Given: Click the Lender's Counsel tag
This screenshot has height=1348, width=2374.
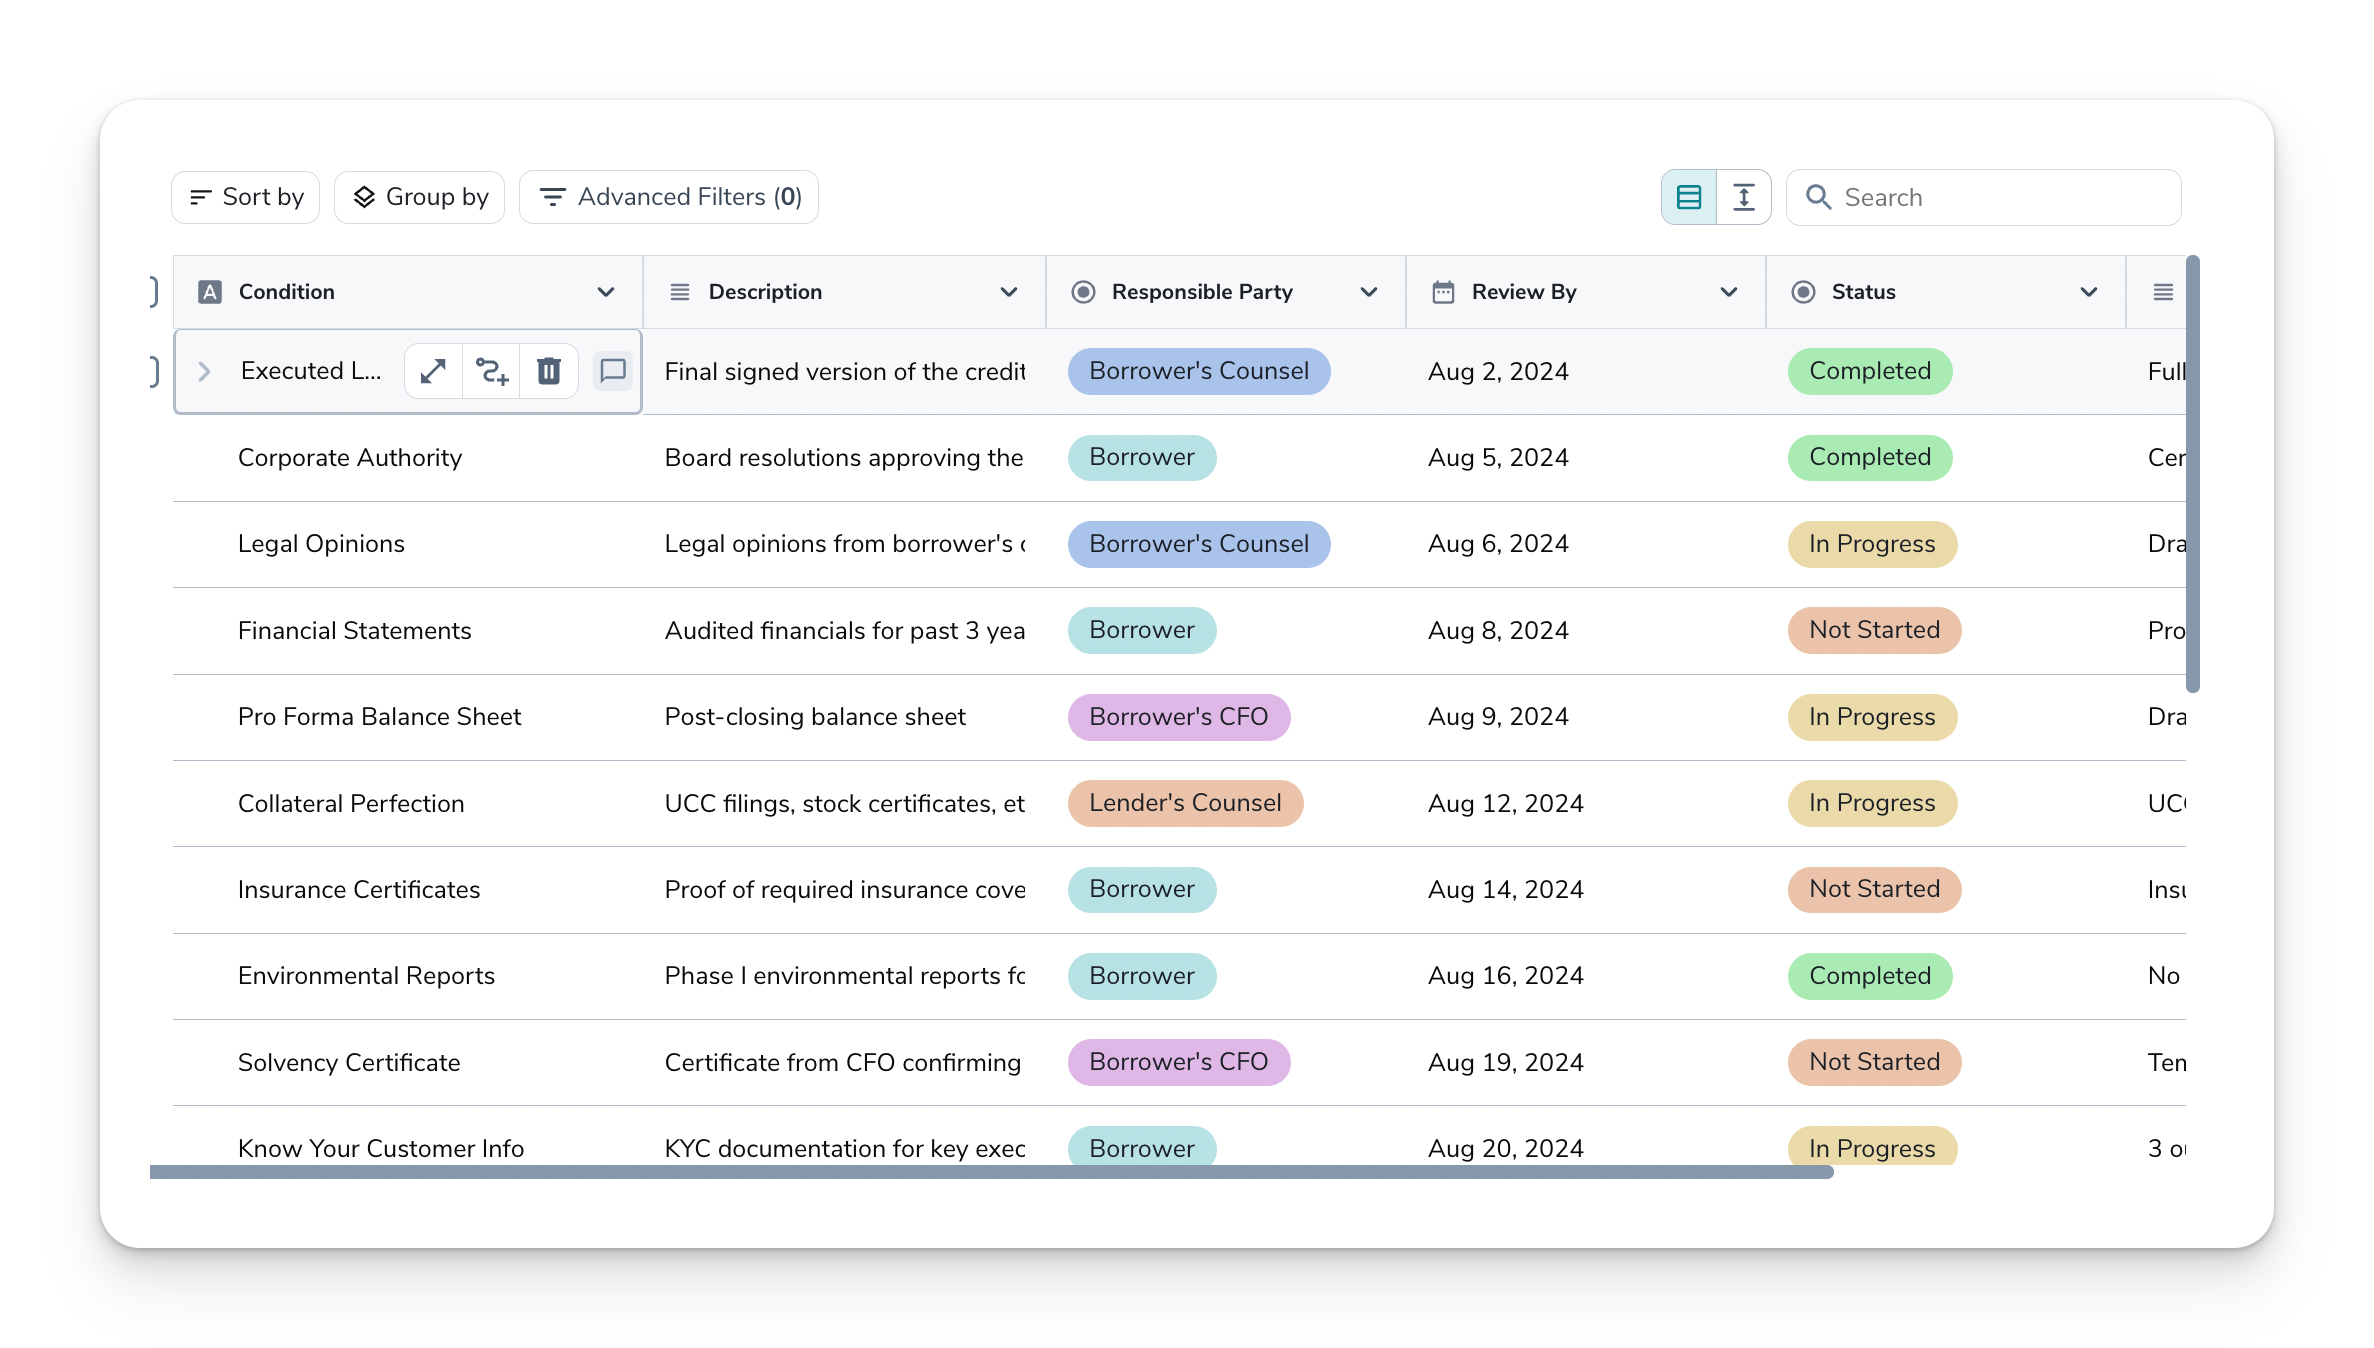Looking at the screenshot, I should (1185, 803).
